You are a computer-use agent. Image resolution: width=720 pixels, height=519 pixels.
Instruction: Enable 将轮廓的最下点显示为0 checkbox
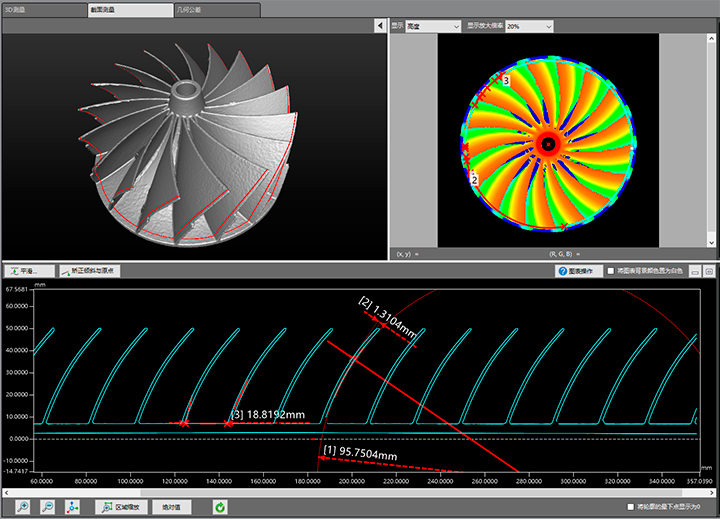[630, 507]
